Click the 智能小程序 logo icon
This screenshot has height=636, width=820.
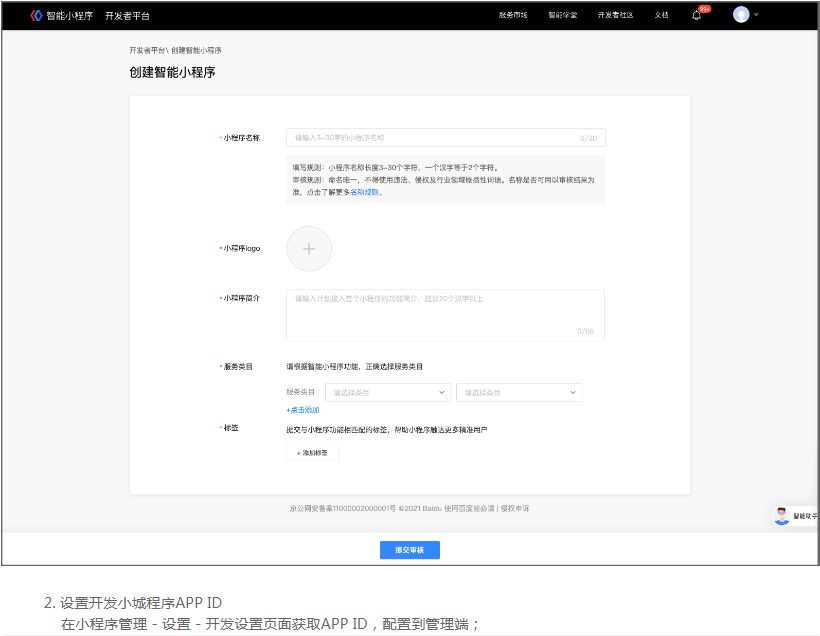[37, 15]
